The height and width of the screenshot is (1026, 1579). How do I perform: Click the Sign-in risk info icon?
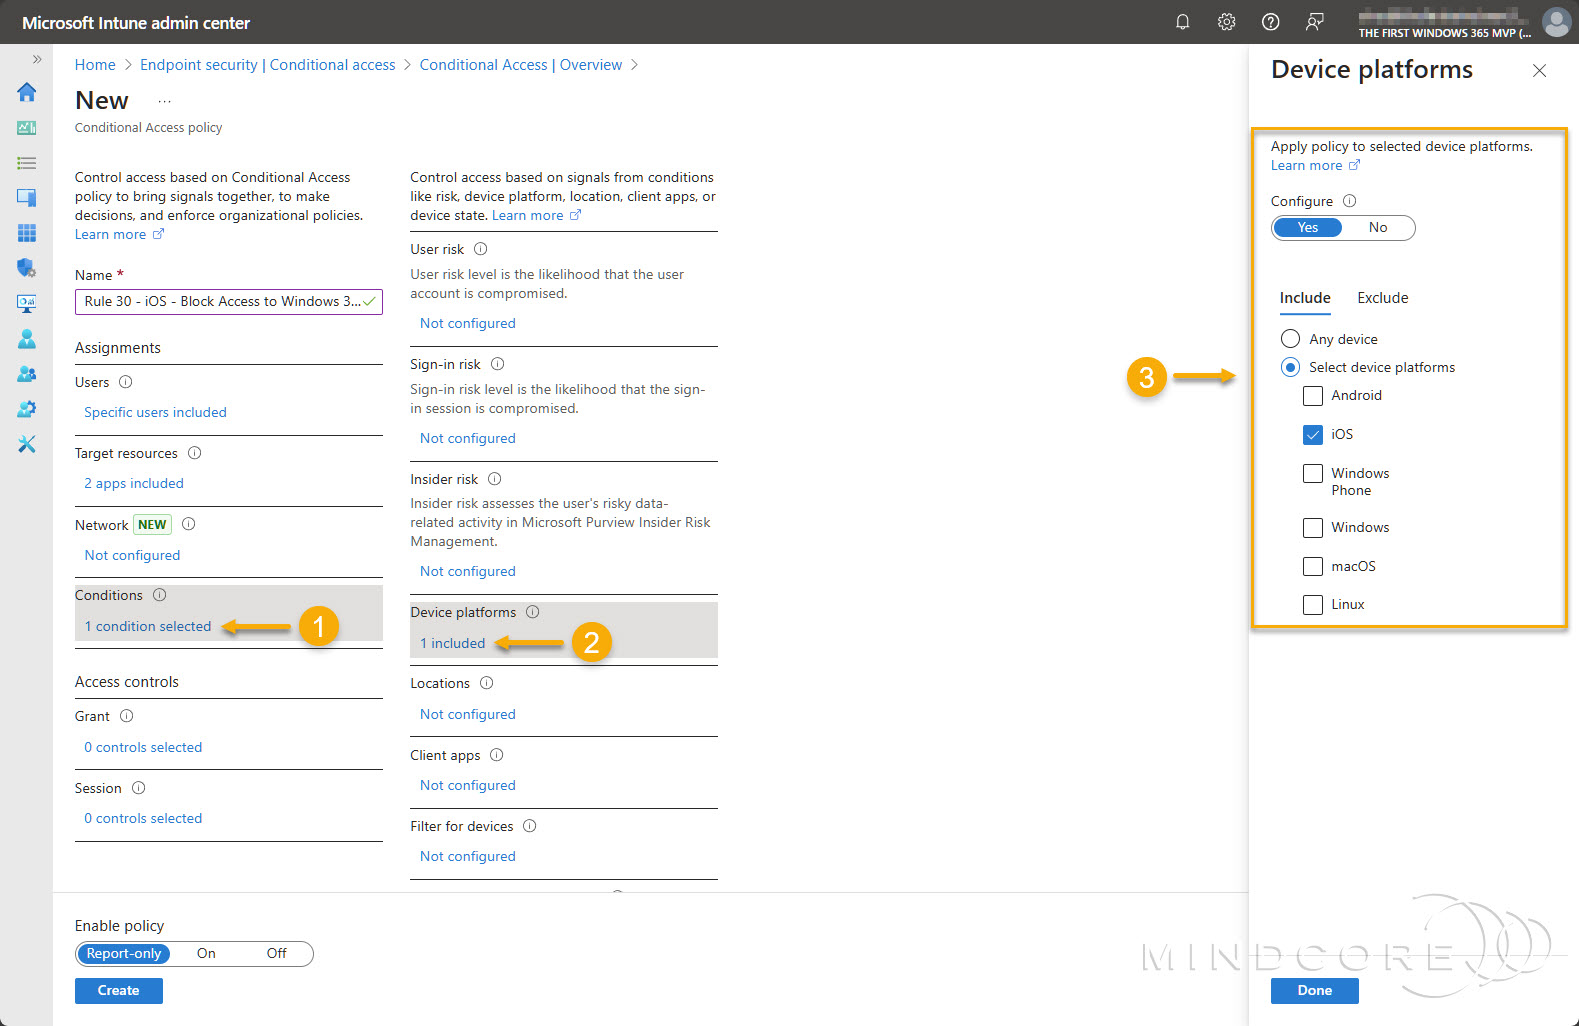[497, 364]
